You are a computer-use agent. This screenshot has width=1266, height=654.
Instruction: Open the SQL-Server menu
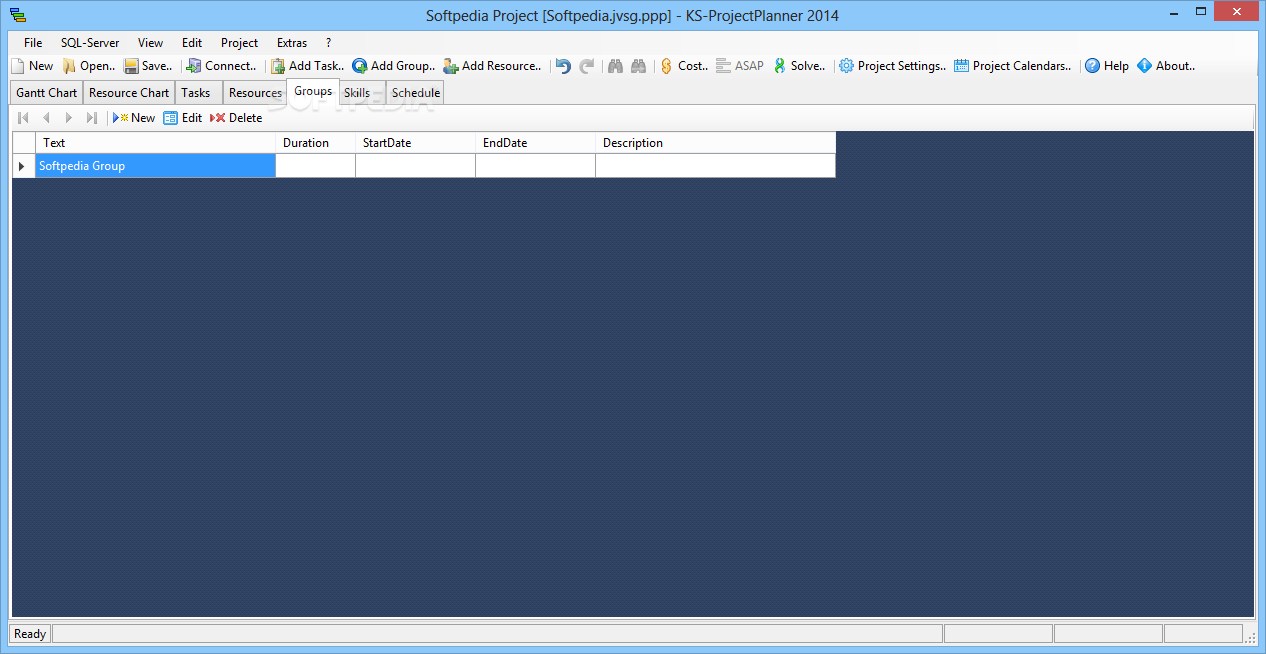pyautogui.click(x=90, y=43)
